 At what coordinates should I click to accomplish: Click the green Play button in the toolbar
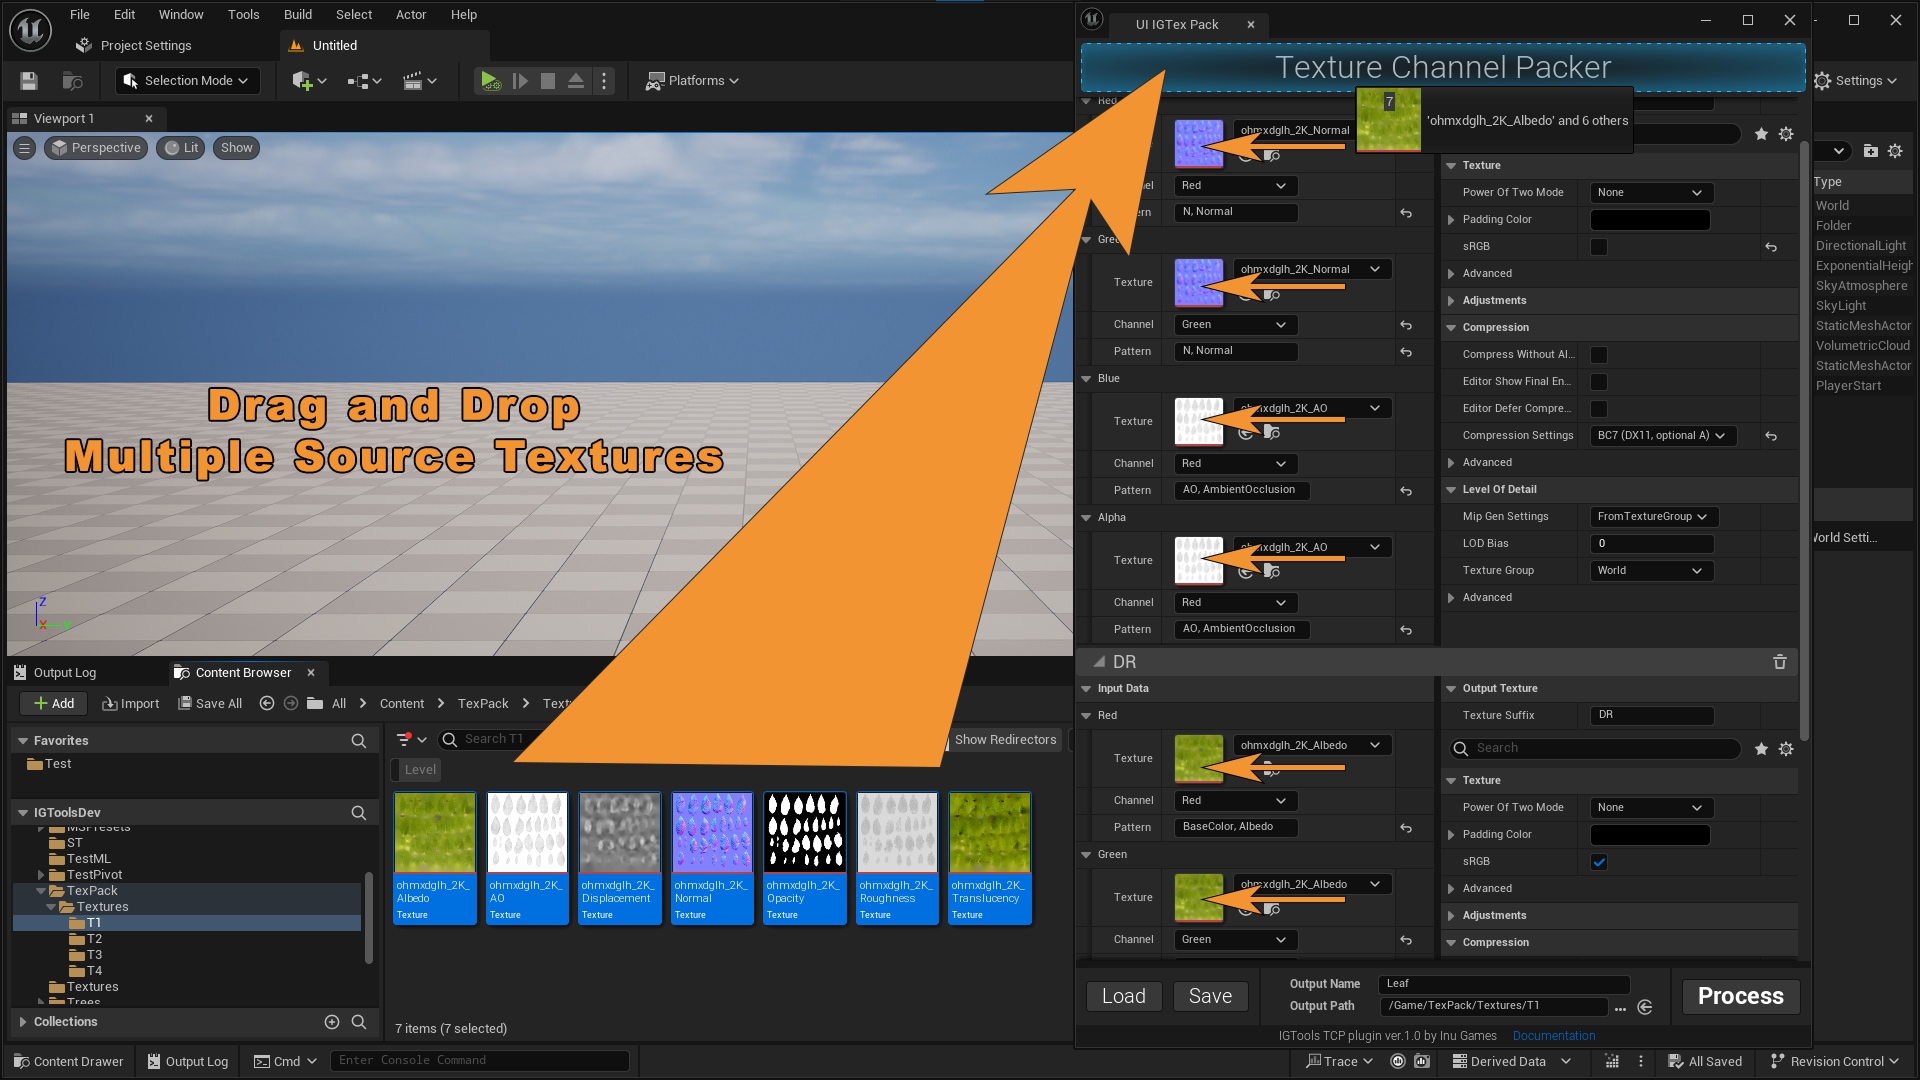click(489, 80)
